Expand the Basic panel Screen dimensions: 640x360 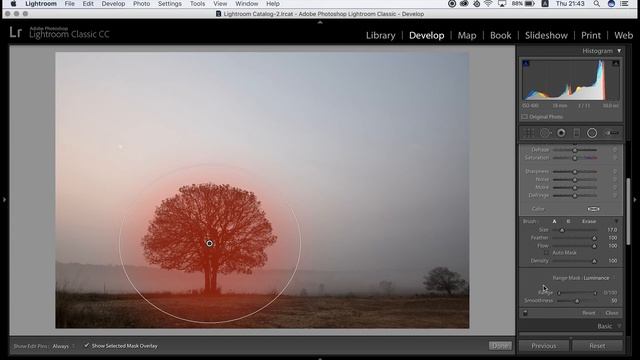619,326
